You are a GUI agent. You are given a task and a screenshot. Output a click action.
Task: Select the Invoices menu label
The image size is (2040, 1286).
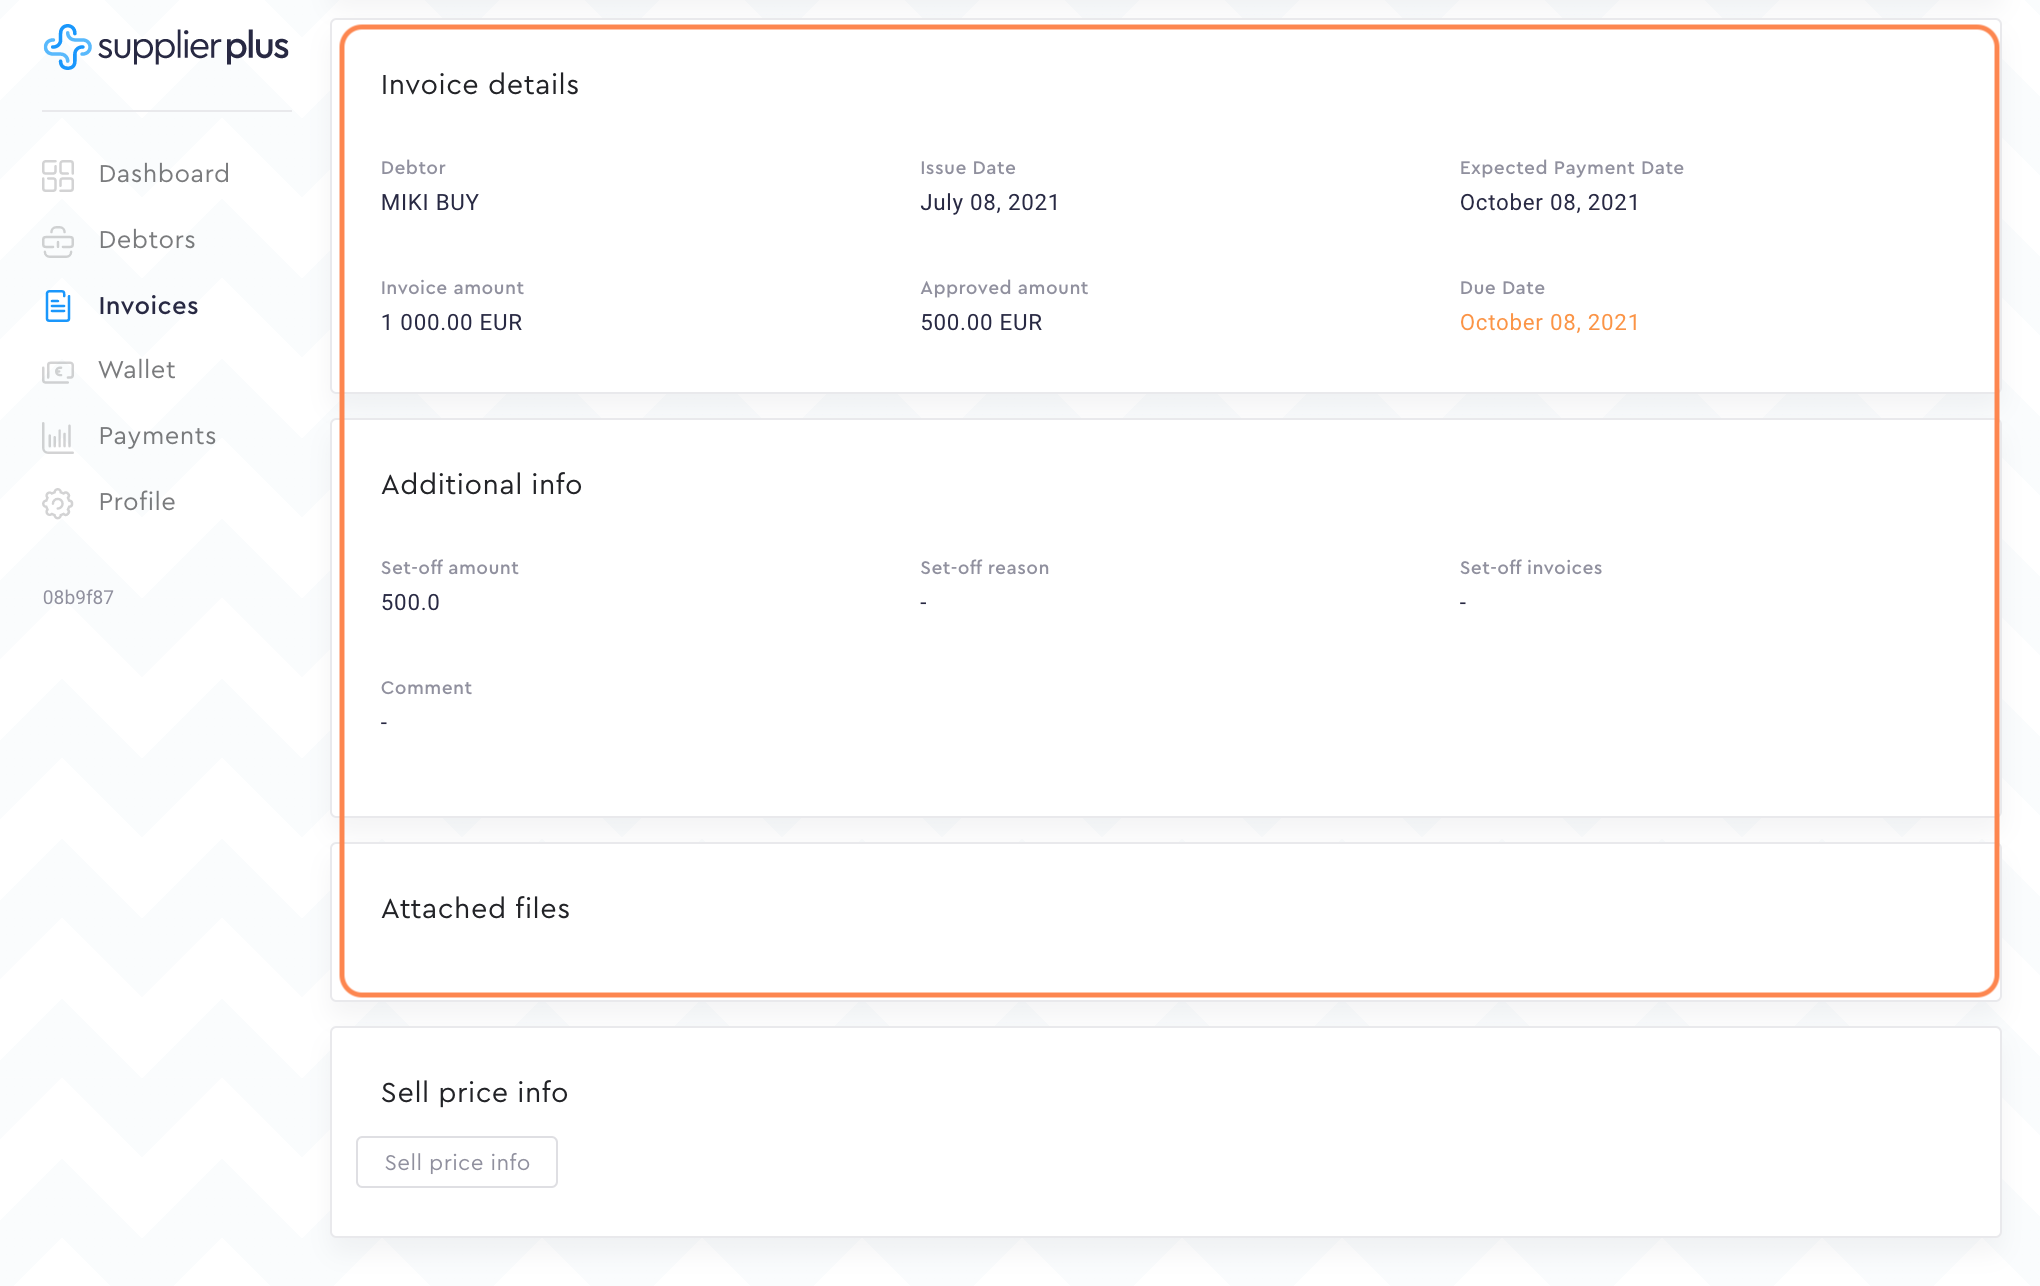pyautogui.click(x=148, y=306)
